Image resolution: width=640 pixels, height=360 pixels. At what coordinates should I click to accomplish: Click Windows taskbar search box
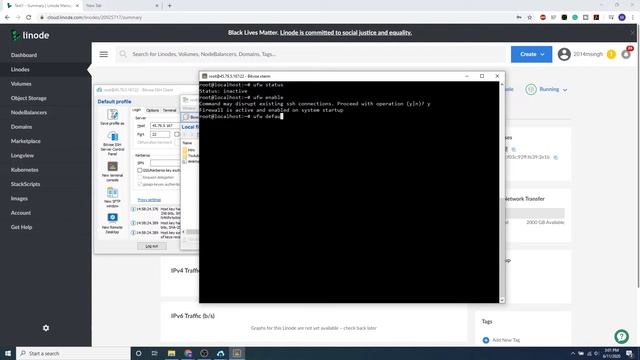73,353
